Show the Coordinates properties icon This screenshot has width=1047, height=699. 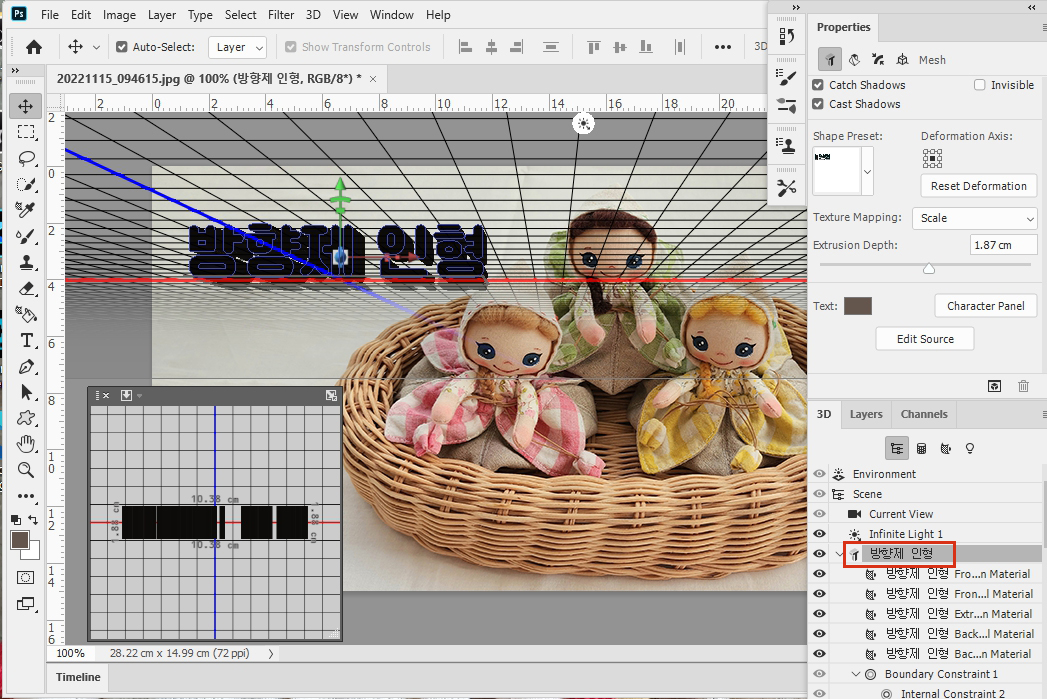coord(902,59)
